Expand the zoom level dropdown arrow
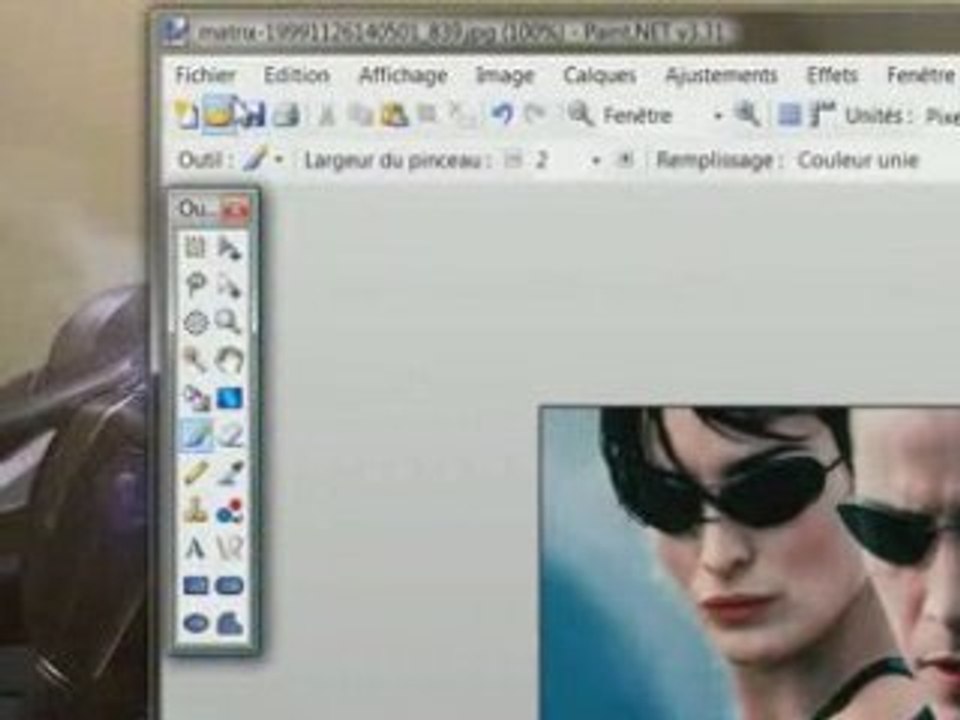 pos(718,116)
